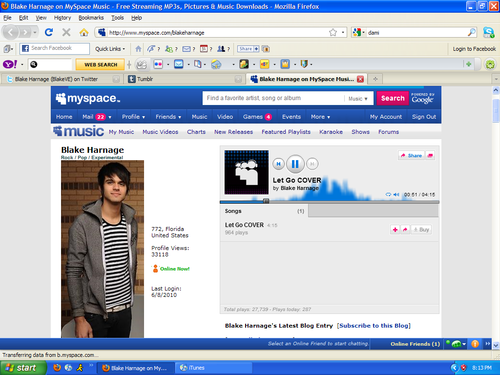Open the history dropdown next to forward button
This screenshot has width=500, height=375.
(35, 32)
